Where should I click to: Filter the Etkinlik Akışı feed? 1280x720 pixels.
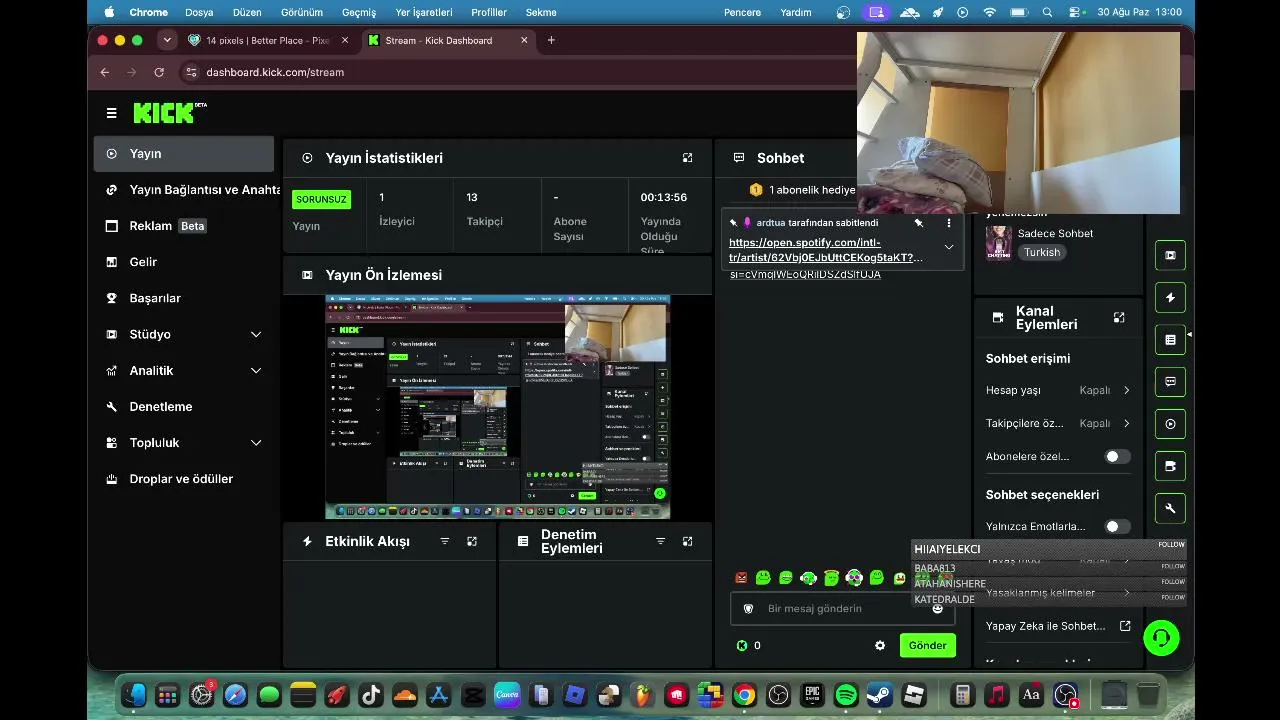point(445,541)
